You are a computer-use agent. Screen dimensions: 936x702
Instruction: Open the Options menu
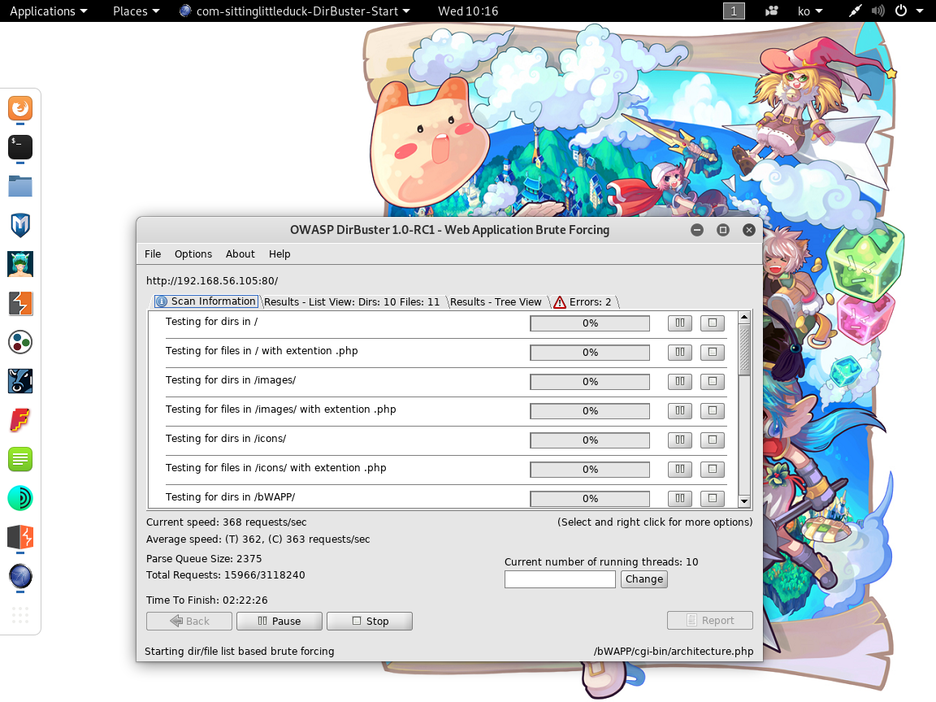click(193, 254)
